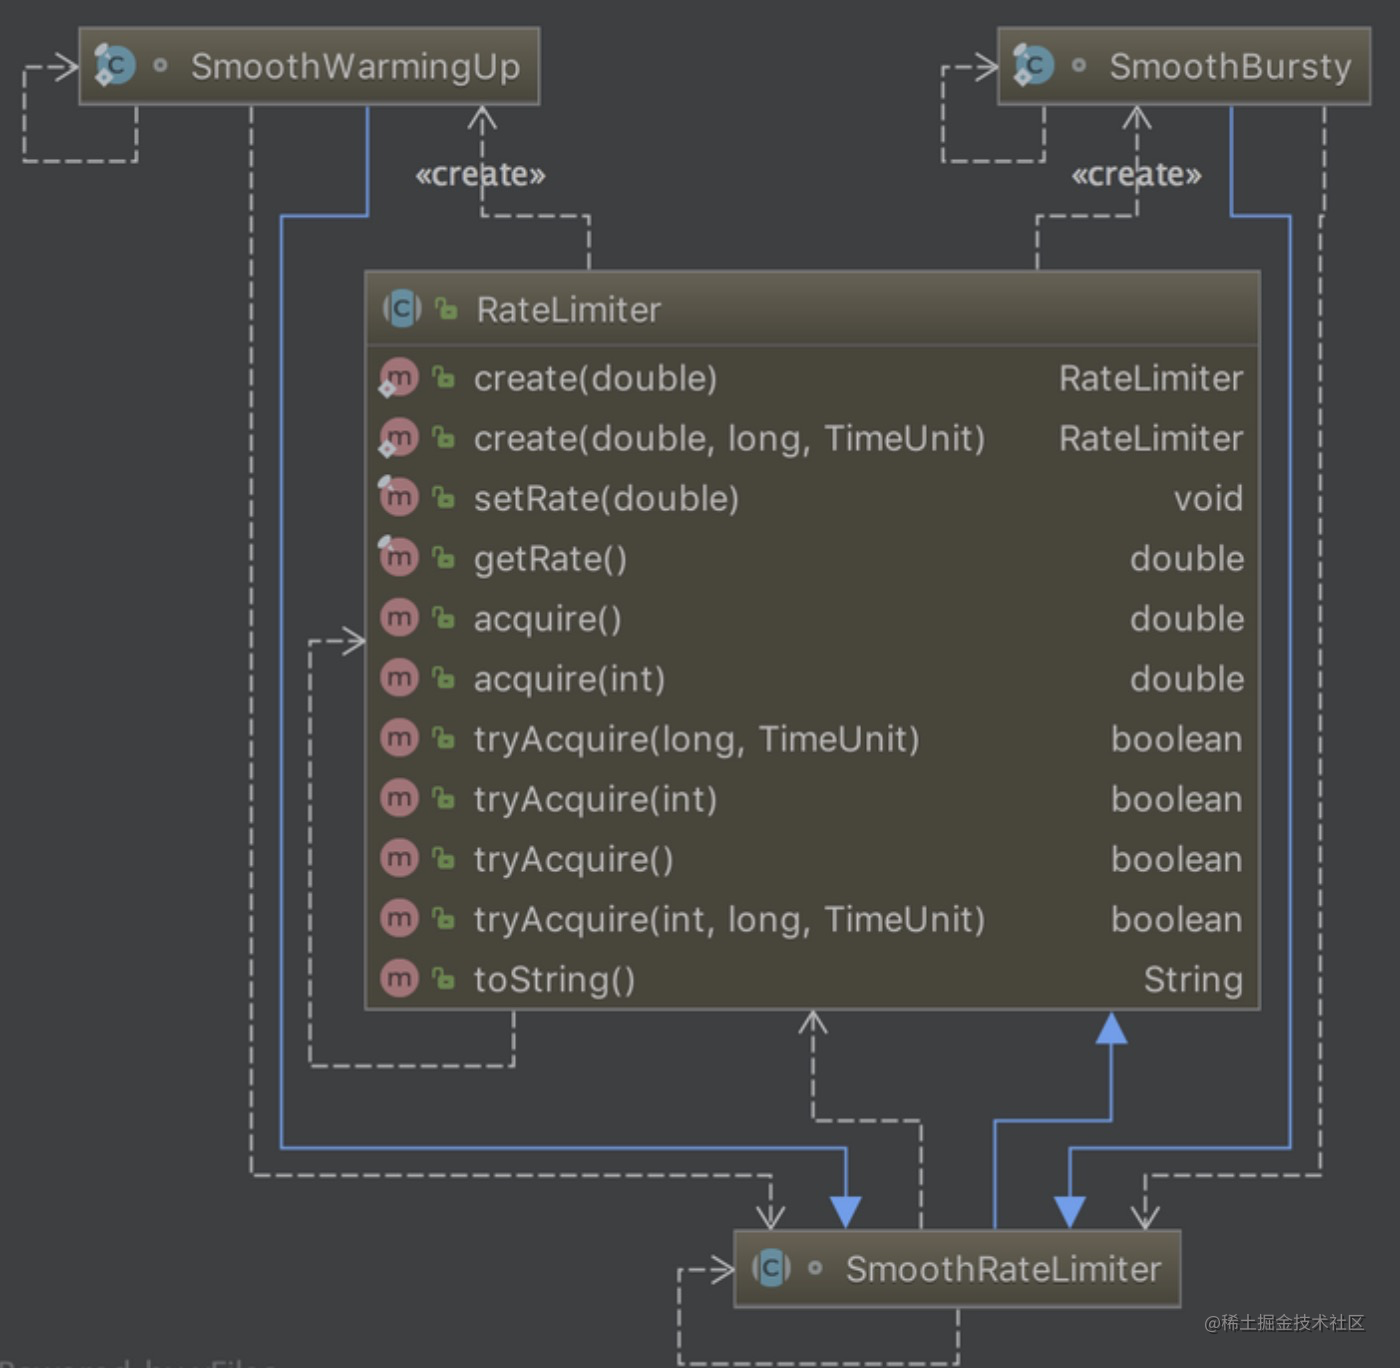
Task: Click the static method icon beside create(double)
Action: click(398, 378)
